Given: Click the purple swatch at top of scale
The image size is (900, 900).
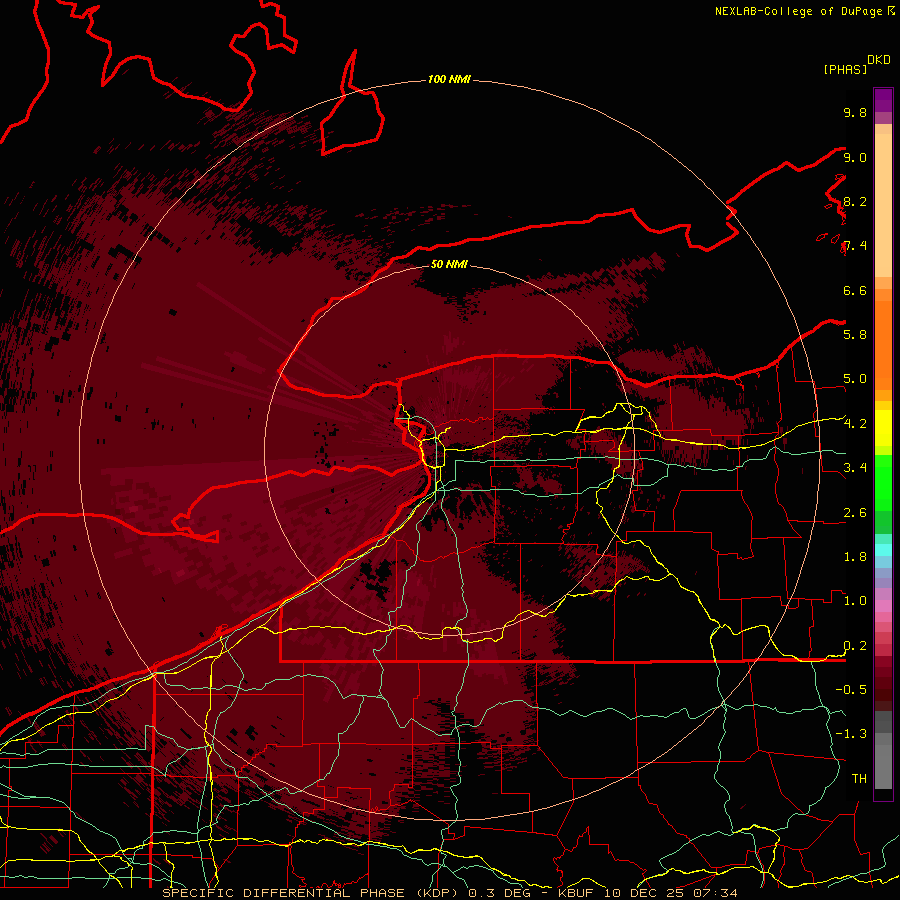Looking at the screenshot, I should click(x=883, y=100).
